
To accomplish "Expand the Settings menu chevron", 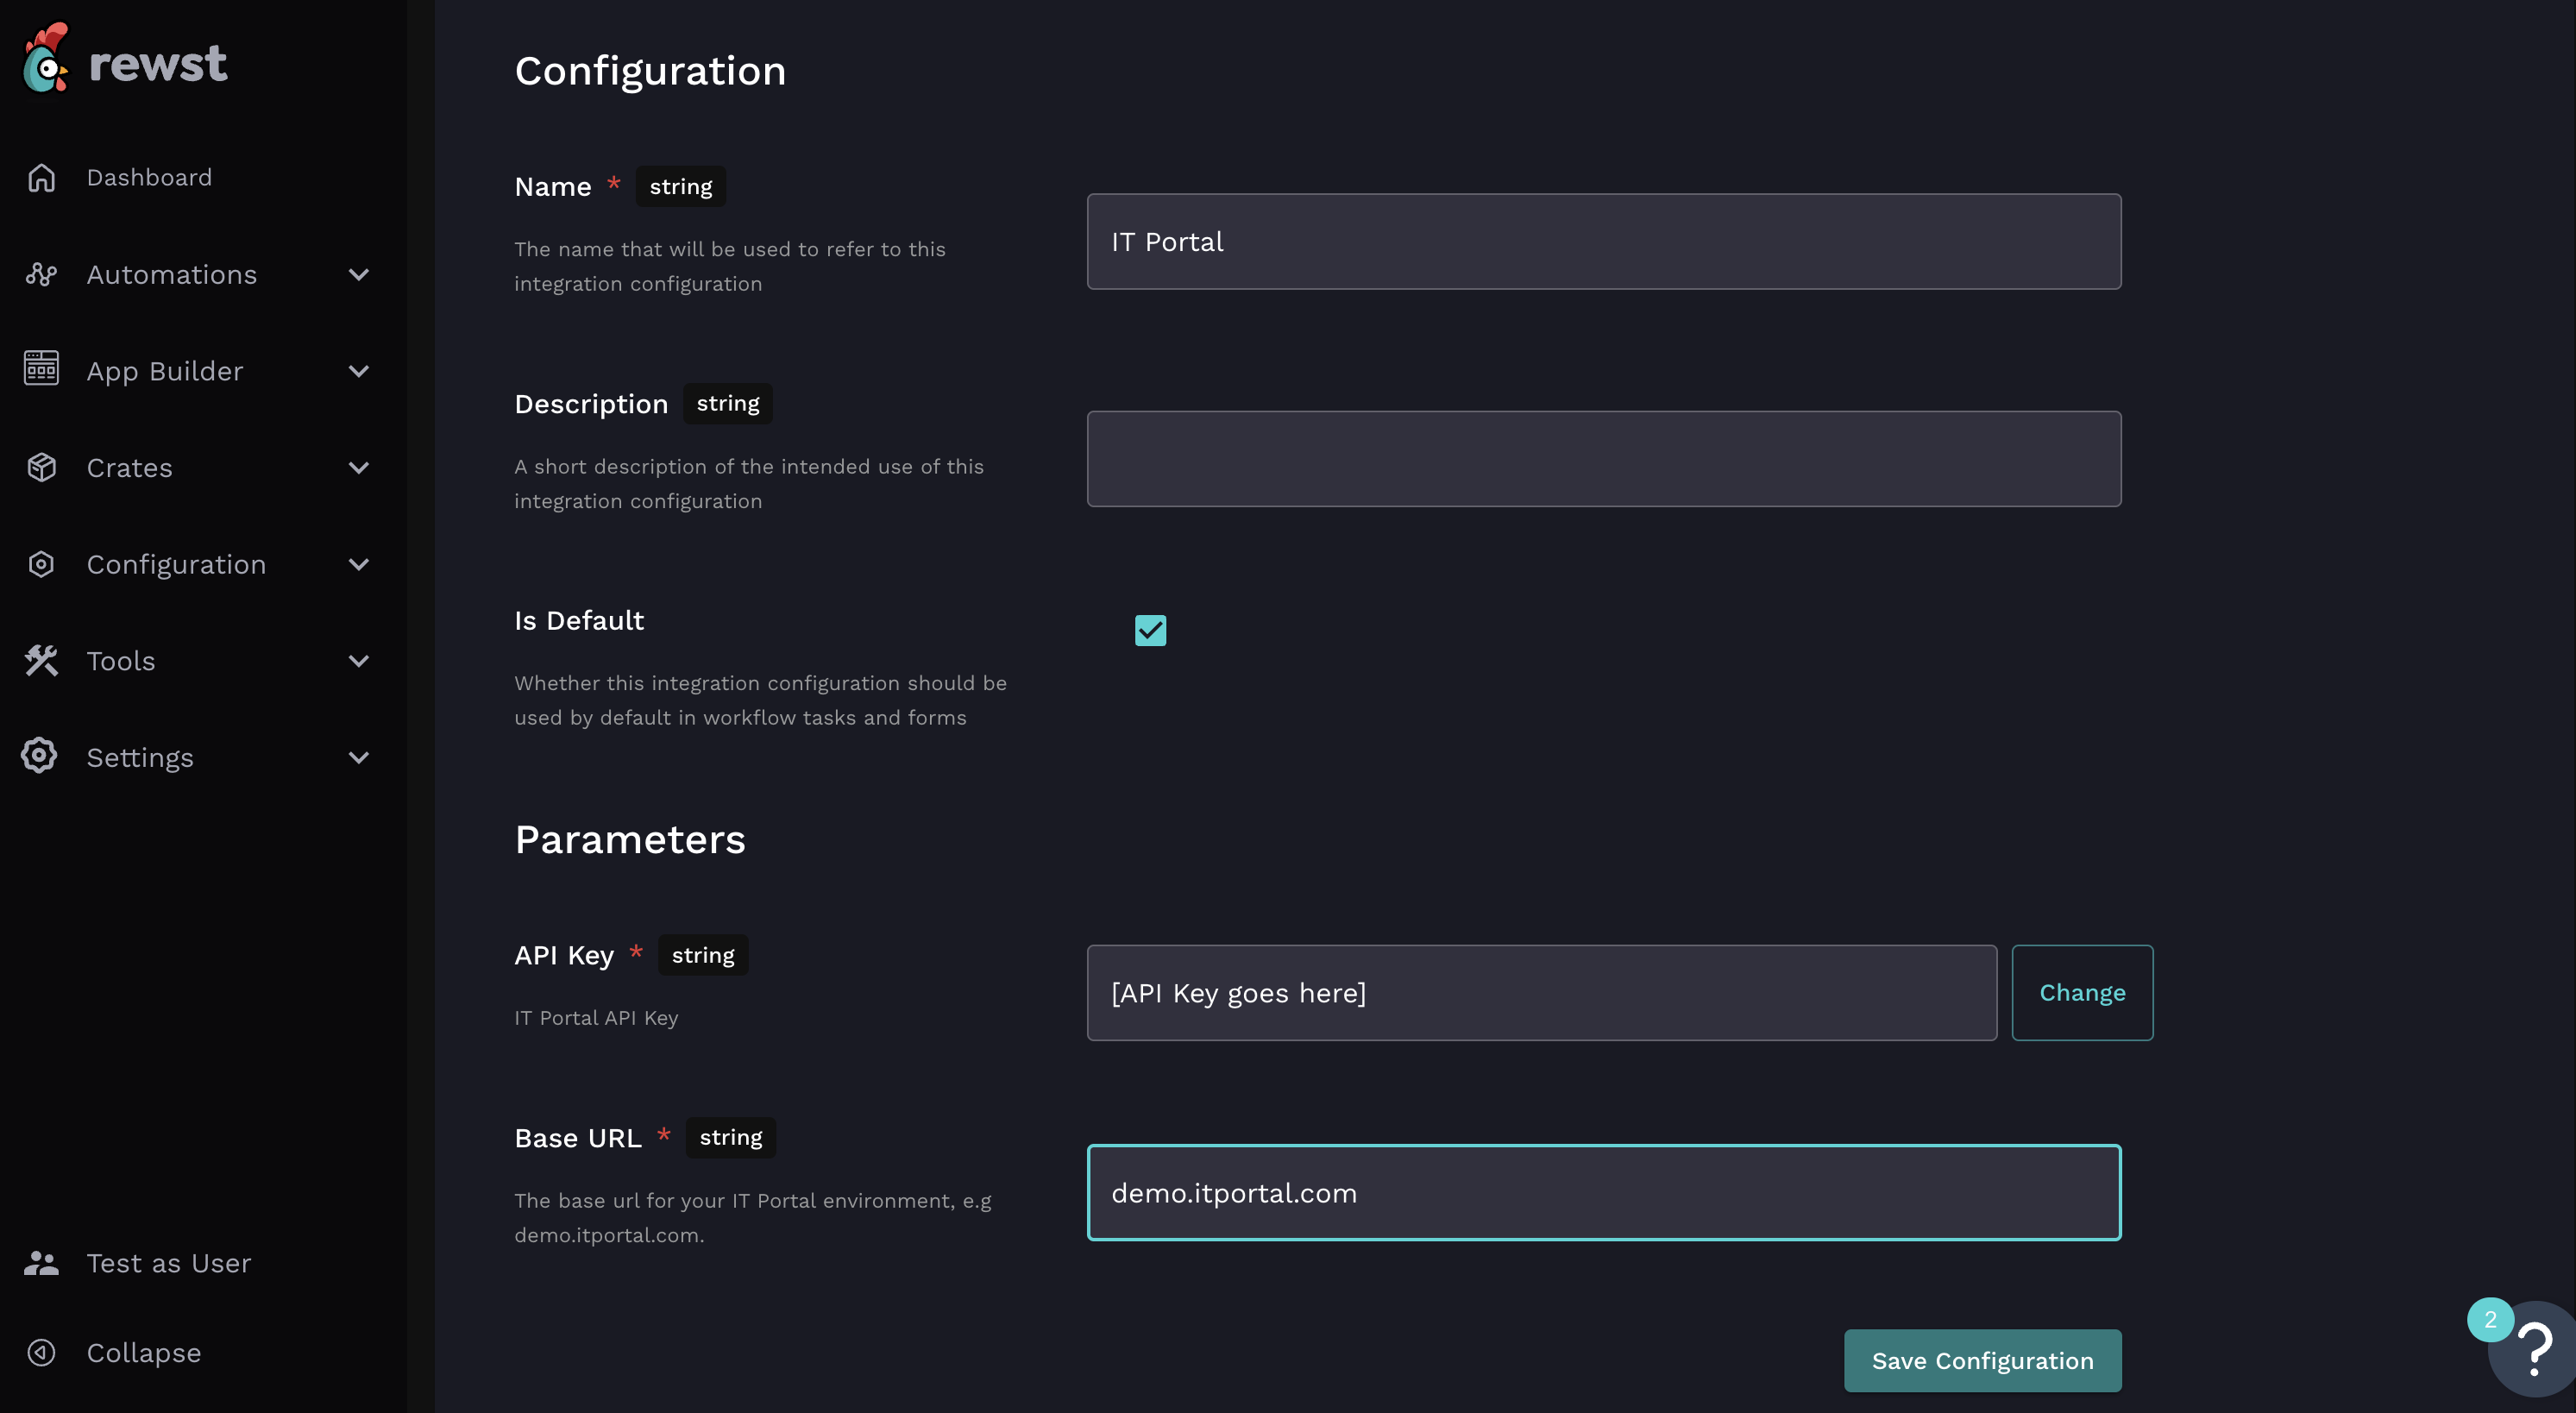I will coord(359,757).
